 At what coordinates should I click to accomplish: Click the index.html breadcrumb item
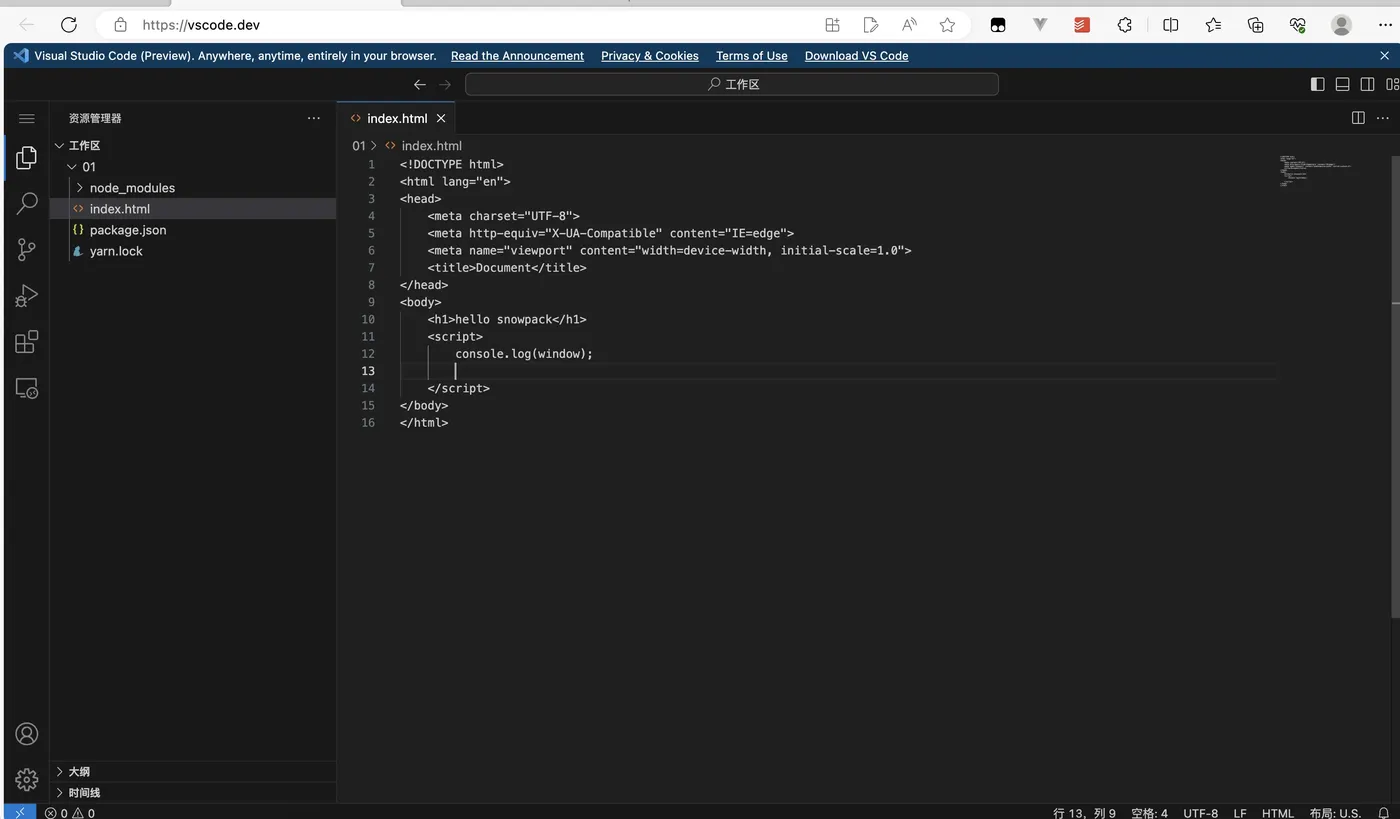click(x=431, y=146)
